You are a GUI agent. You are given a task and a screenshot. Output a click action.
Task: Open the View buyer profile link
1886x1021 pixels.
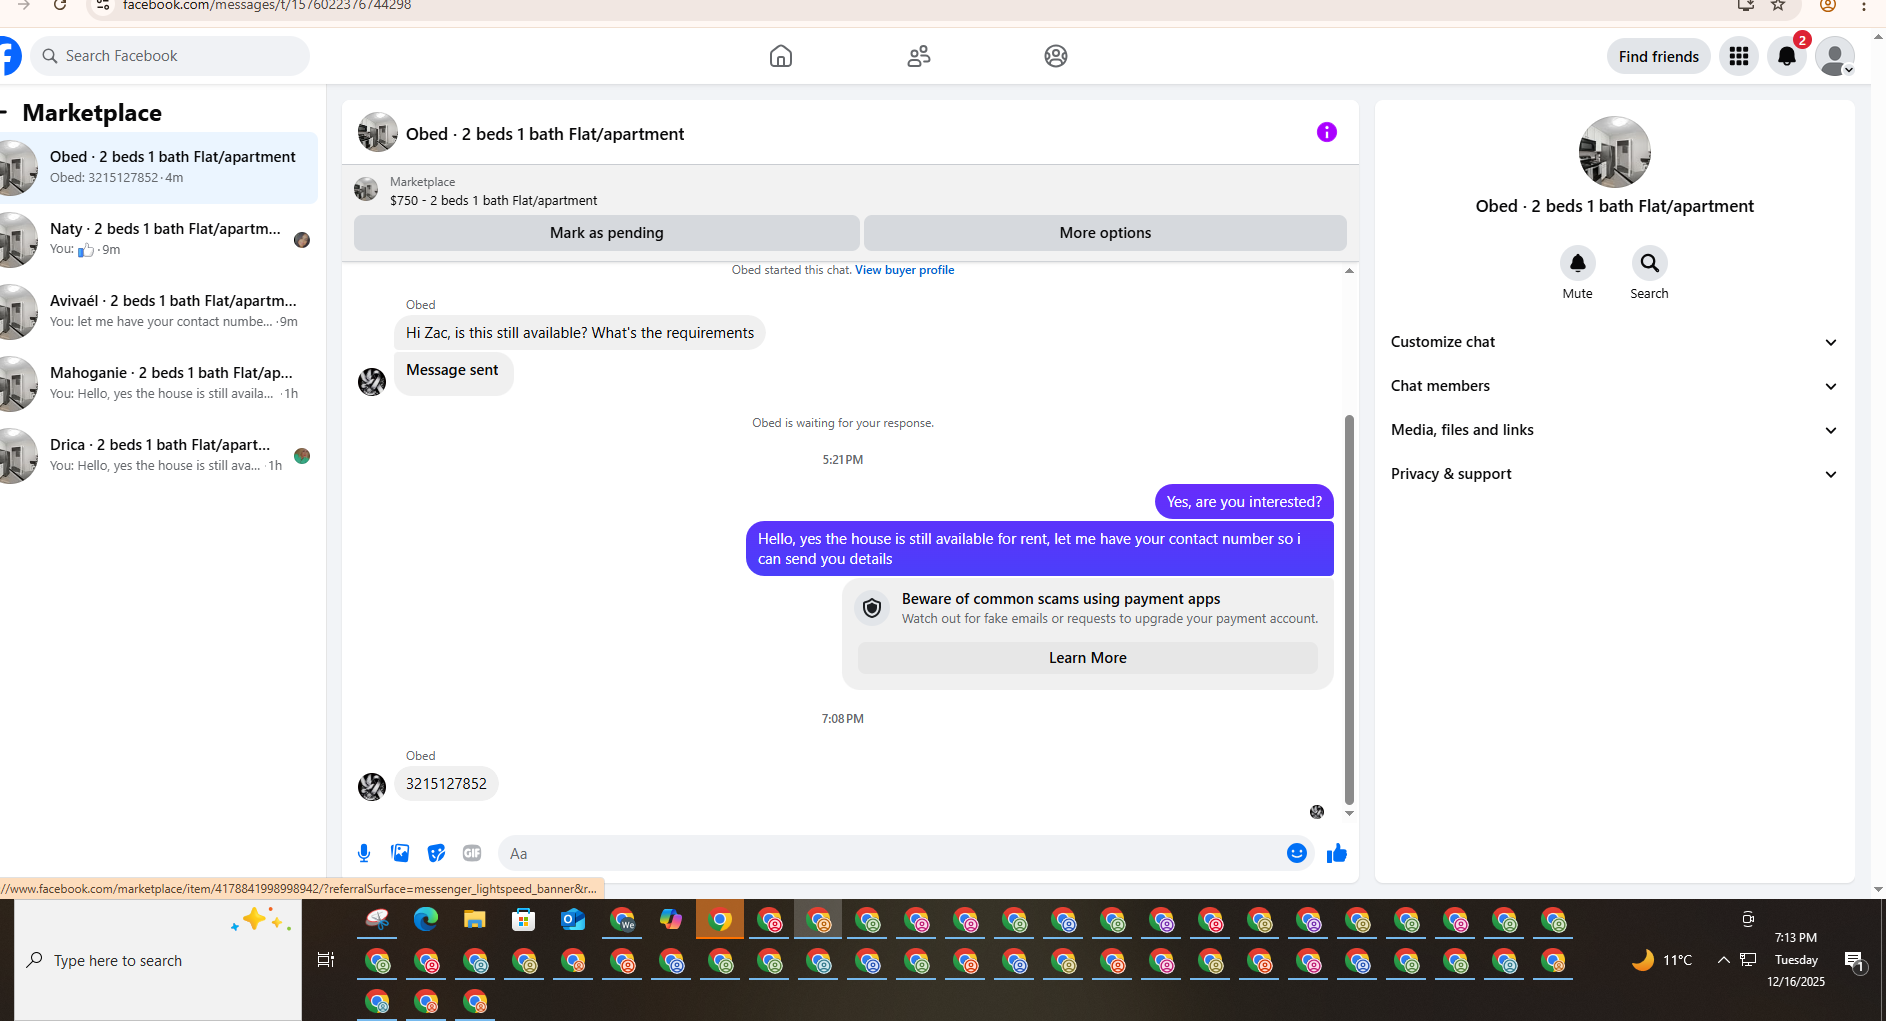(904, 270)
